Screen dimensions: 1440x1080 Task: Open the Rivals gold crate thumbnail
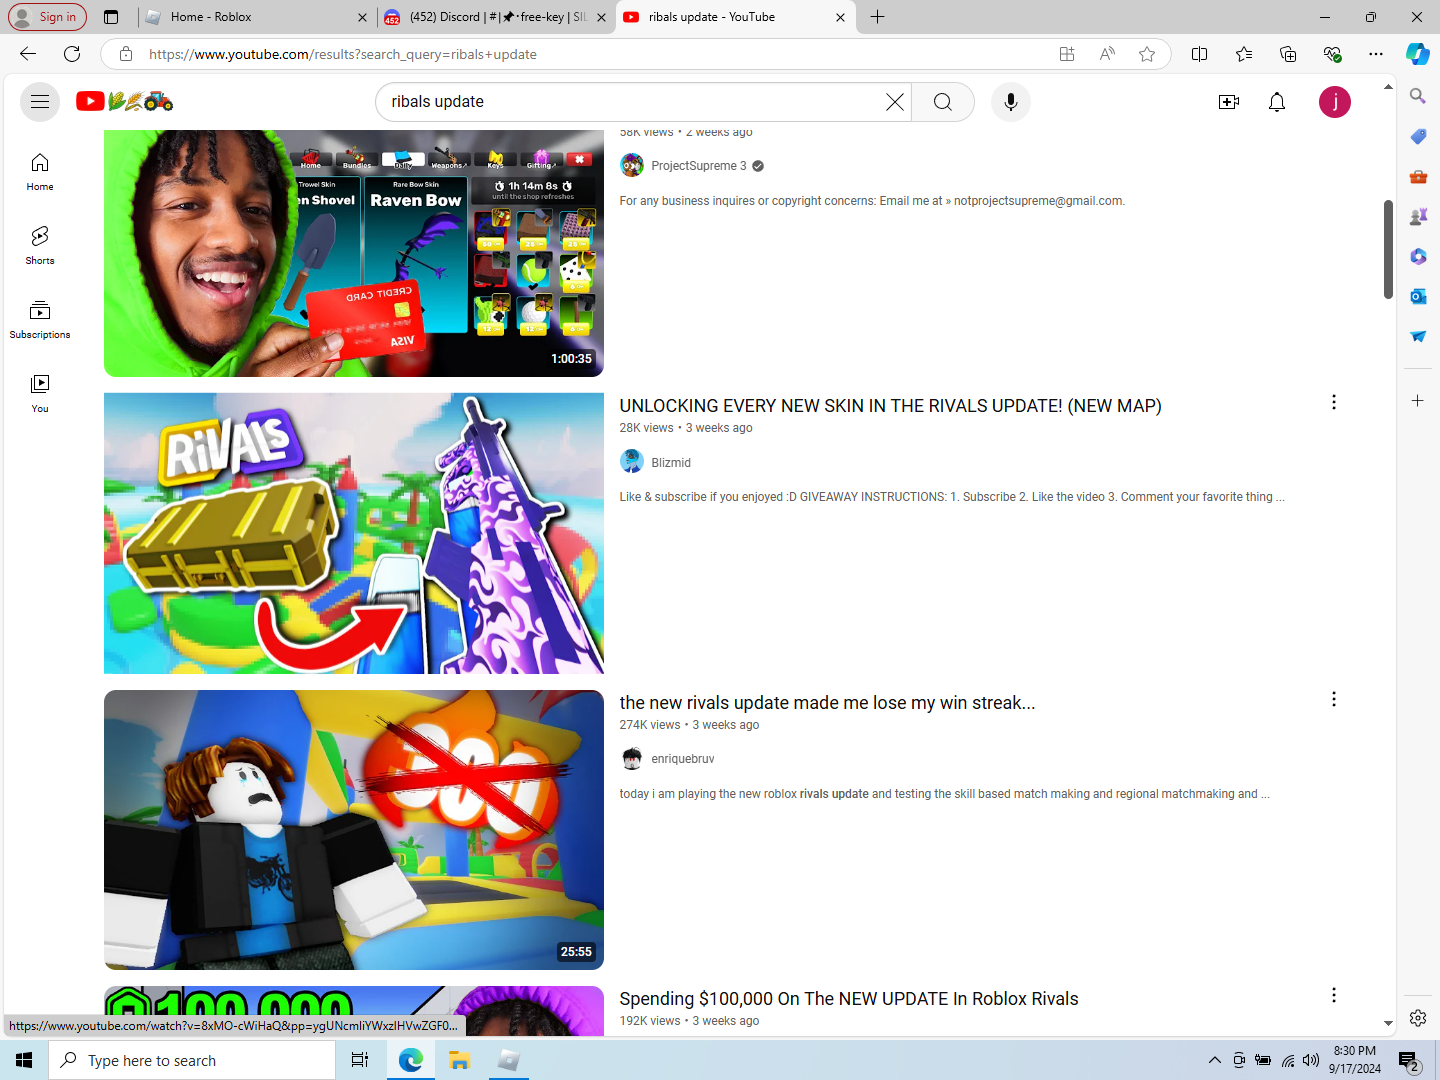coord(354,533)
